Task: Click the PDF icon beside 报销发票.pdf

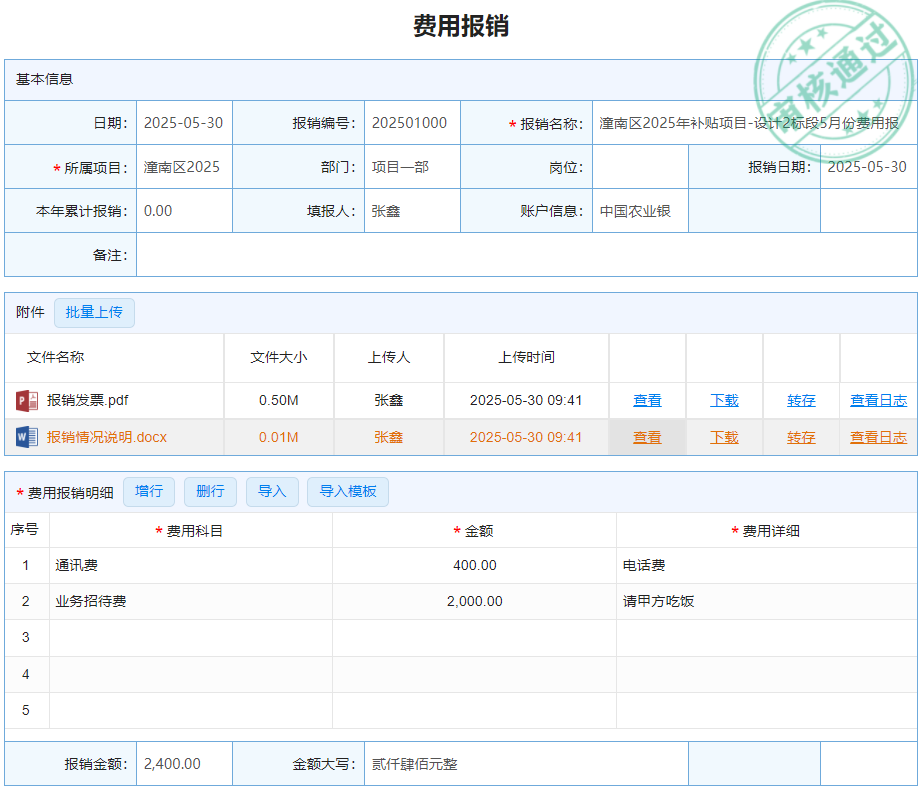Action: coord(27,401)
